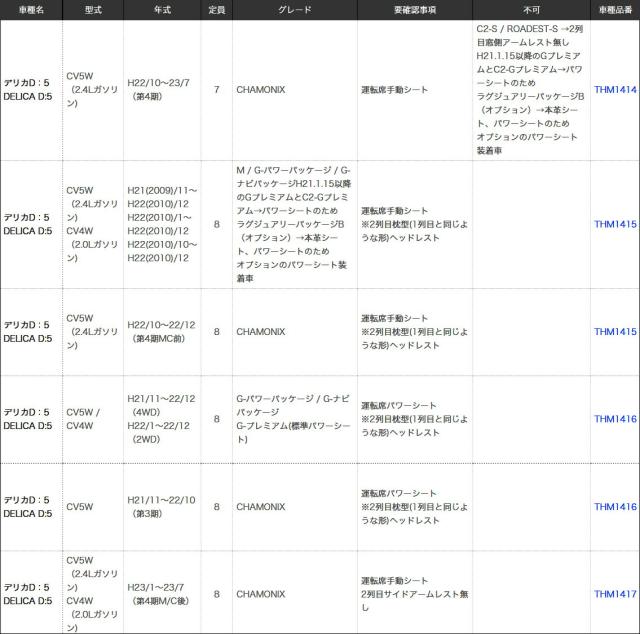Open THM1416 link in the CHAMONIX 第3期 row
Image resolution: width=640 pixels, height=634 pixels.
pos(615,507)
